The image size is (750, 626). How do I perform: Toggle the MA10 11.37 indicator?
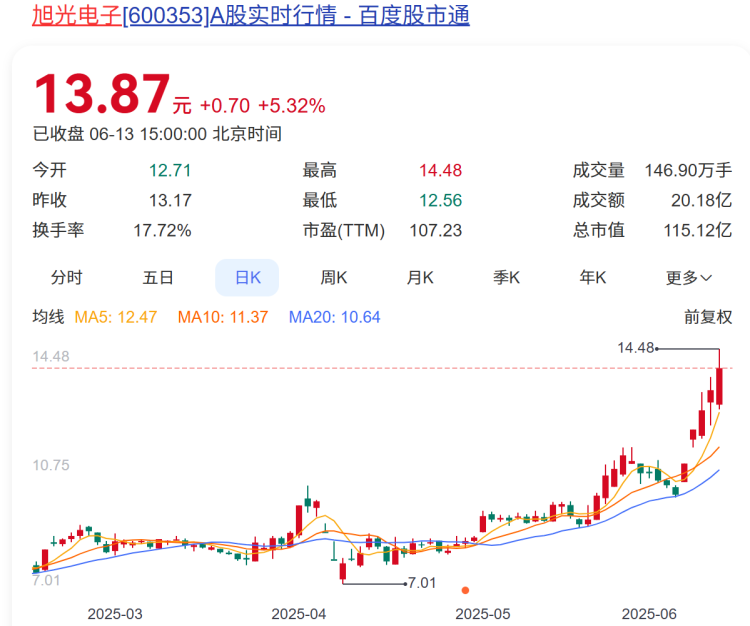223,317
